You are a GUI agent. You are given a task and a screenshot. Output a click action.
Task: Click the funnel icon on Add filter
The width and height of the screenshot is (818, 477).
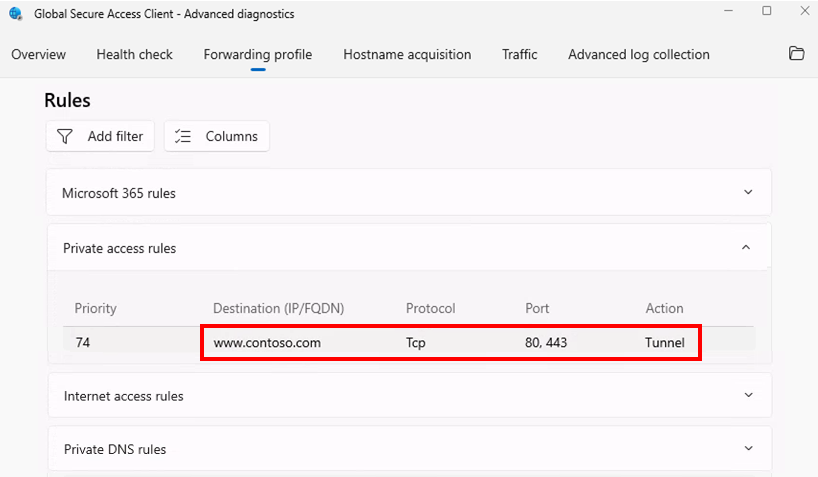click(x=65, y=136)
